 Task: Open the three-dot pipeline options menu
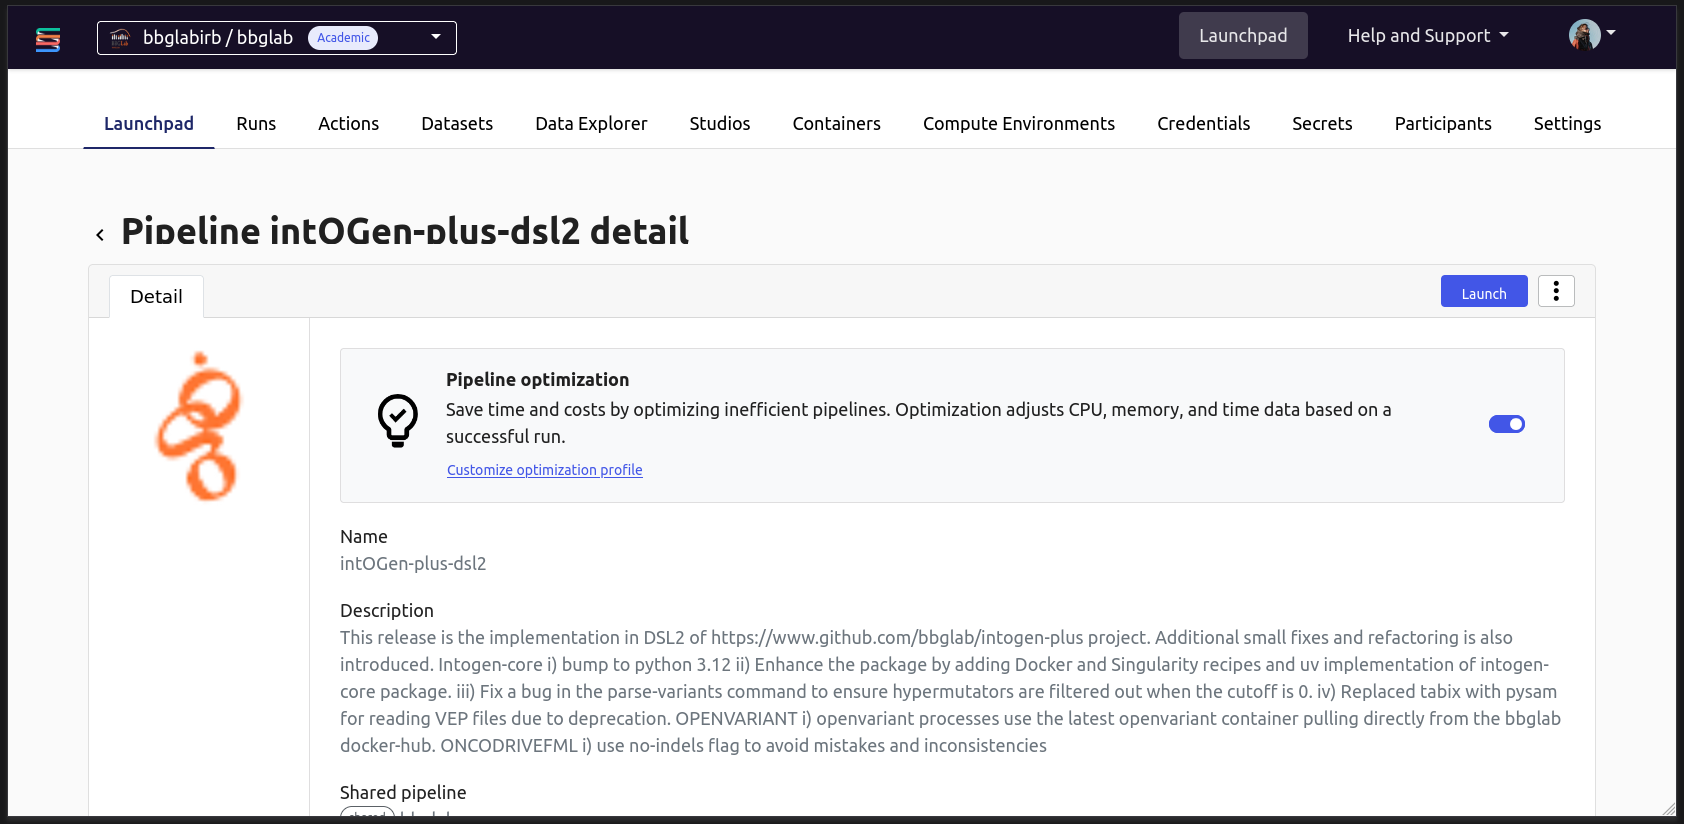[1556, 291]
